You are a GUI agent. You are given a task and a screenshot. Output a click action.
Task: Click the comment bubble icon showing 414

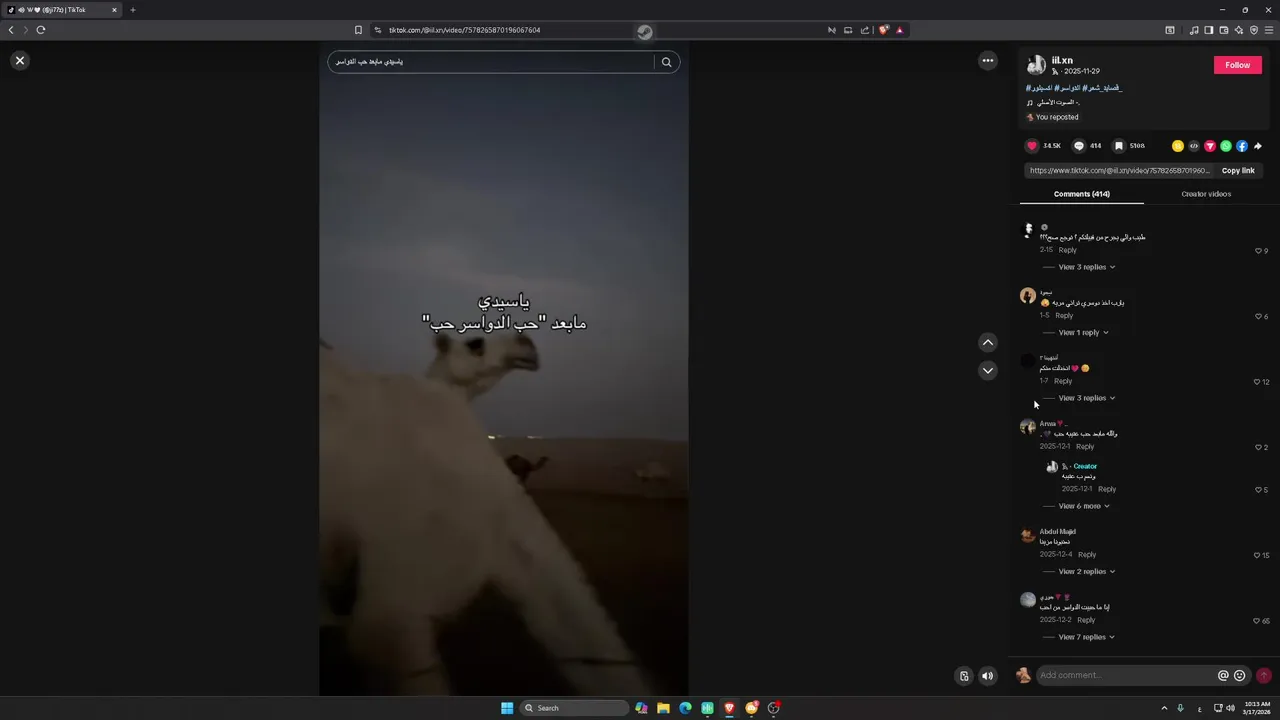1079,146
